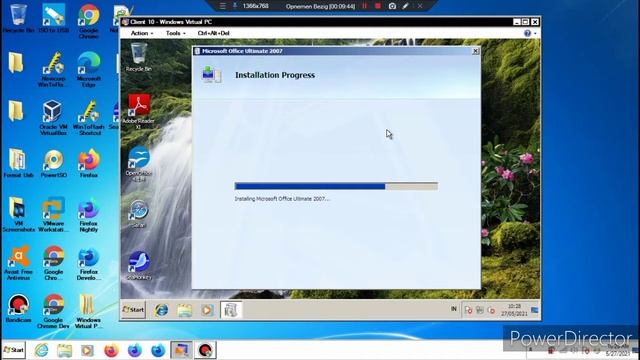
Task: Open Media Player on VM taskbar
Action: coord(207,310)
